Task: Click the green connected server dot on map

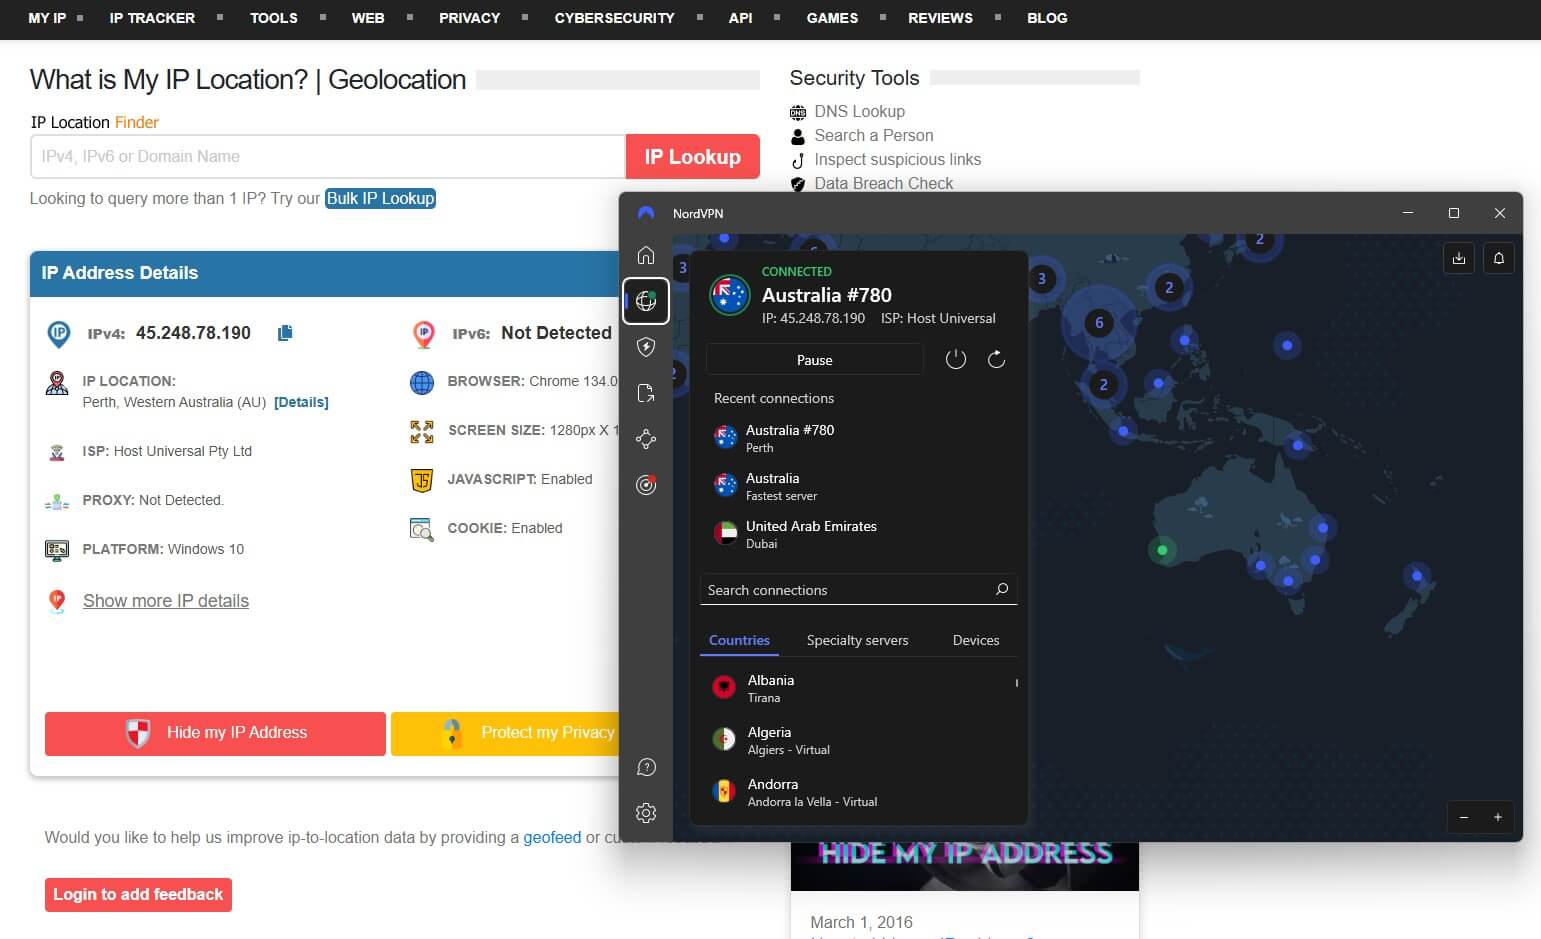Action: 1162,550
